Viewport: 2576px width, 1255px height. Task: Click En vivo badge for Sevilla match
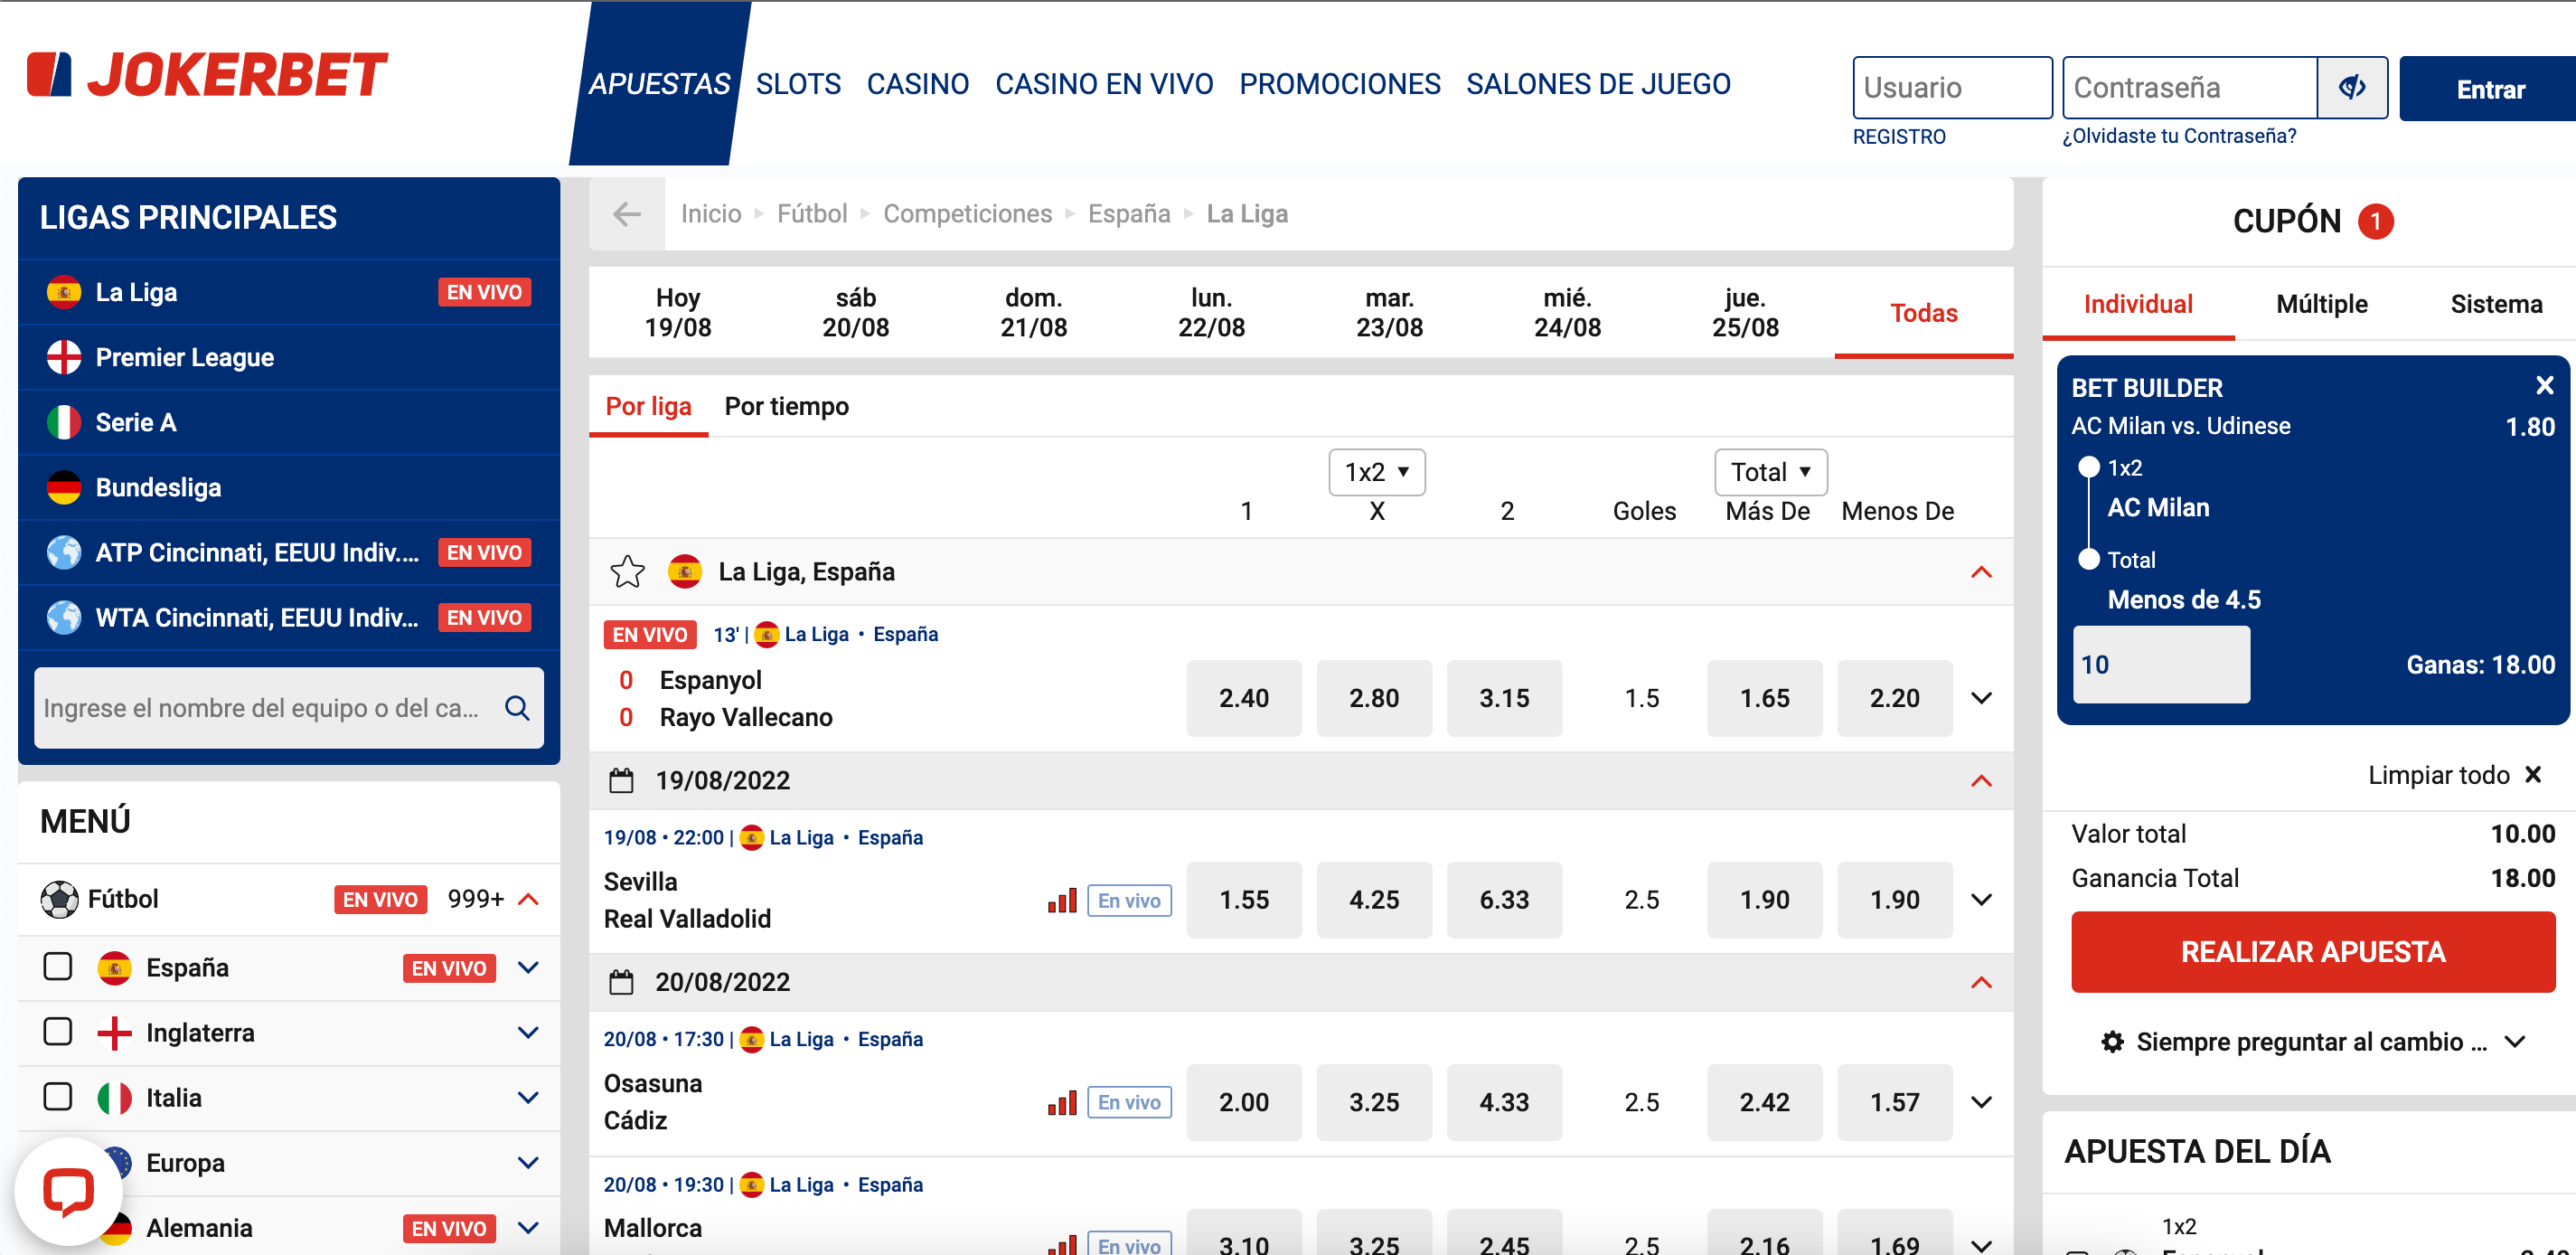point(1129,900)
